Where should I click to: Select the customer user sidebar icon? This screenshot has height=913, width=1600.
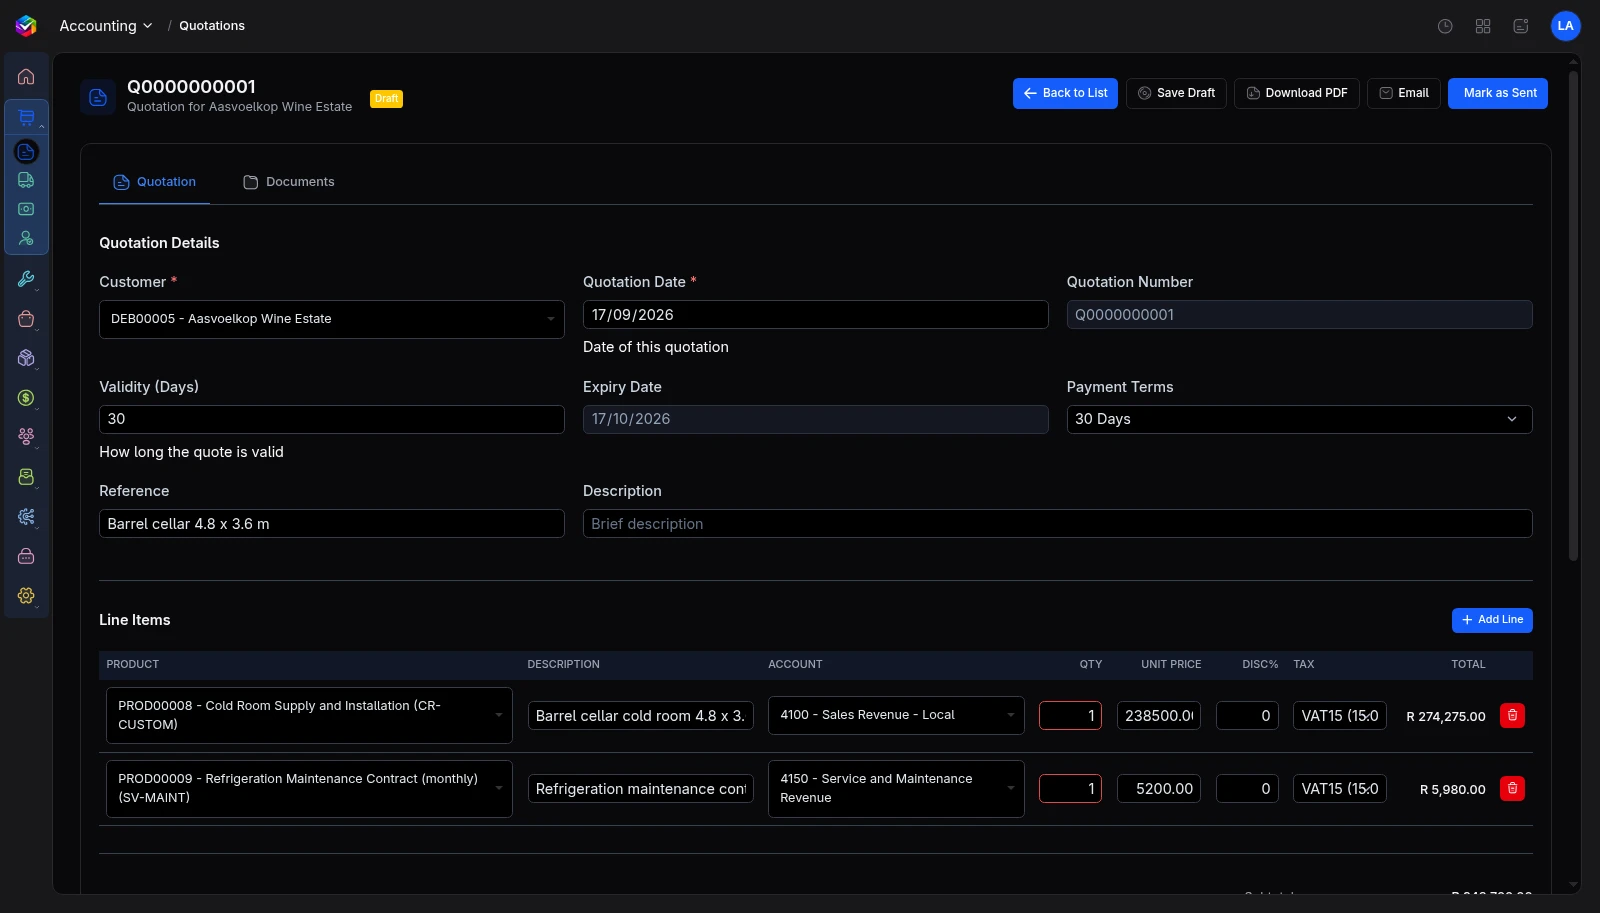26,238
